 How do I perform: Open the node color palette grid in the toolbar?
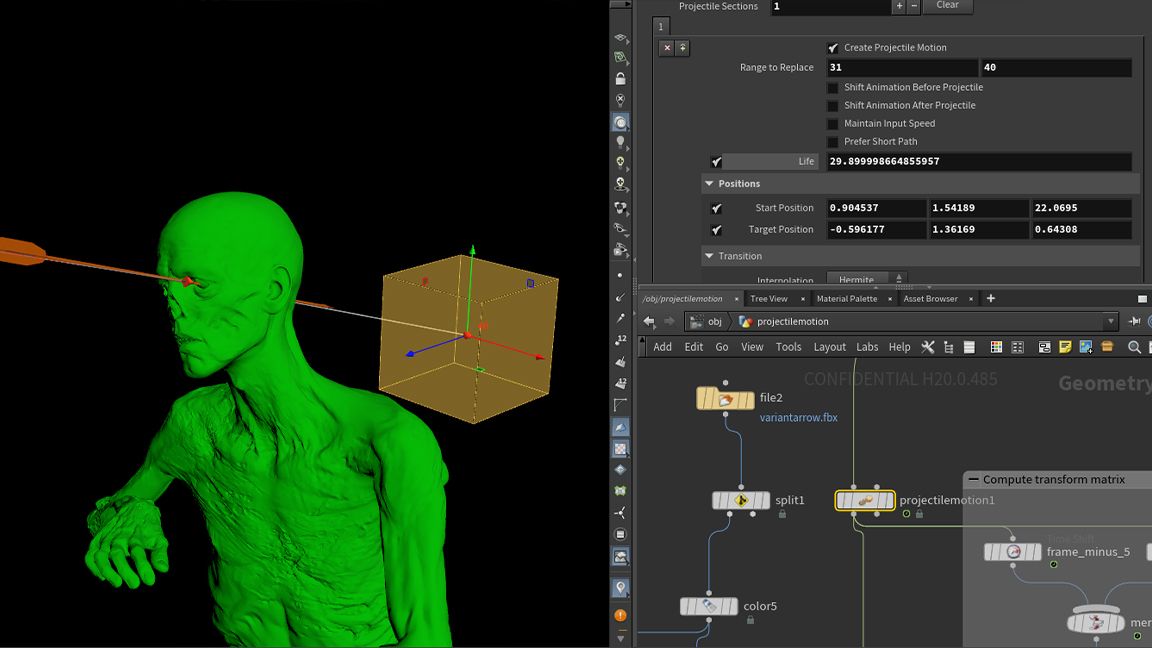click(x=996, y=347)
